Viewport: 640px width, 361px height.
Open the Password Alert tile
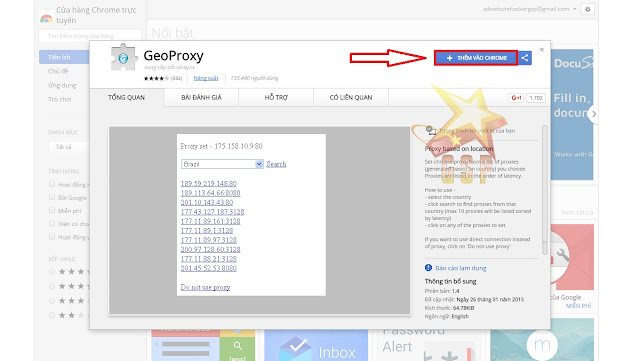click(x=429, y=345)
